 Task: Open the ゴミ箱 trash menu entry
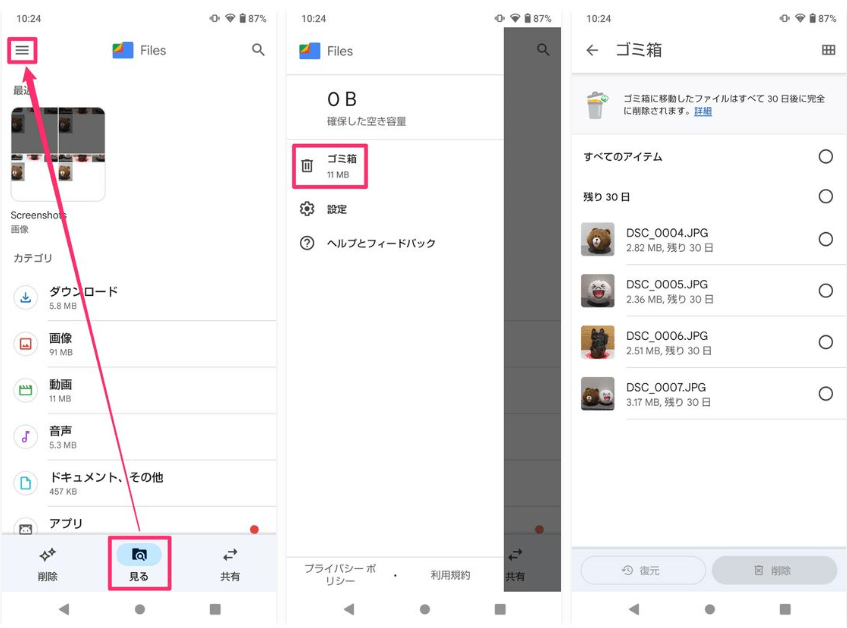pyautogui.click(x=330, y=166)
